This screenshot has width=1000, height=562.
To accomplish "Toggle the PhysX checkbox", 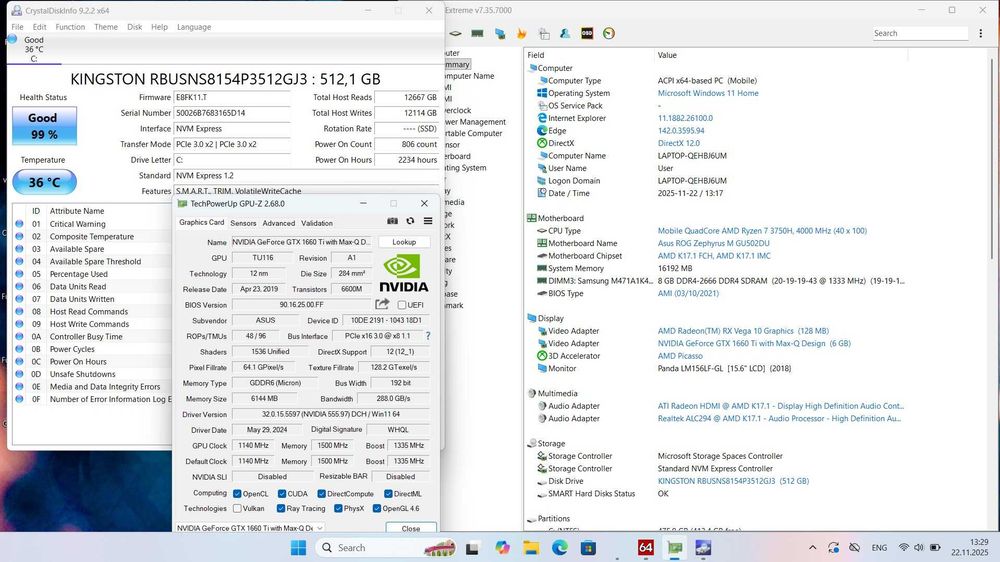I will [x=338, y=508].
